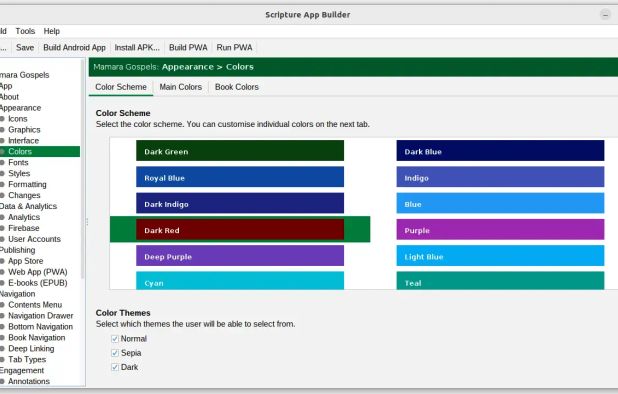
Task: Open the Annotations tree item
Action: click(x=29, y=381)
